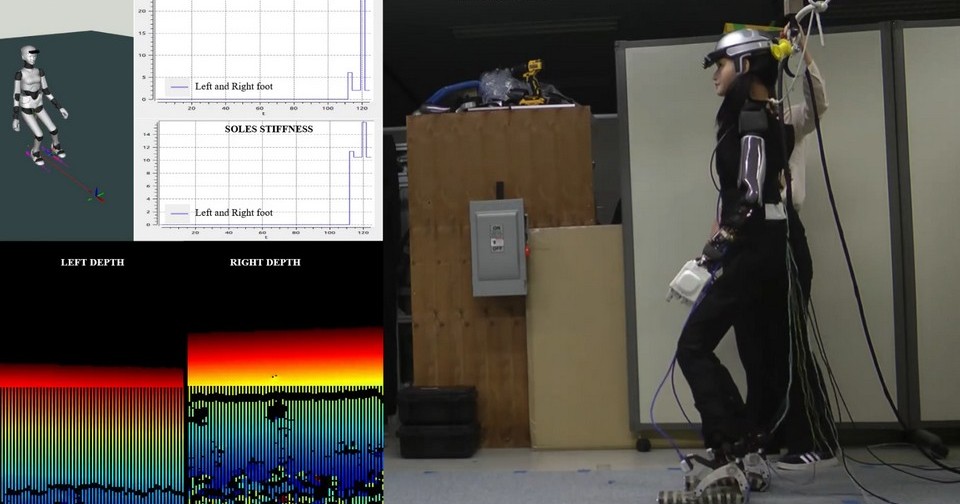This screenshot has width=960, height=504.
Task: Click the gray electrical switch box in video
Action: coord(497,246)
